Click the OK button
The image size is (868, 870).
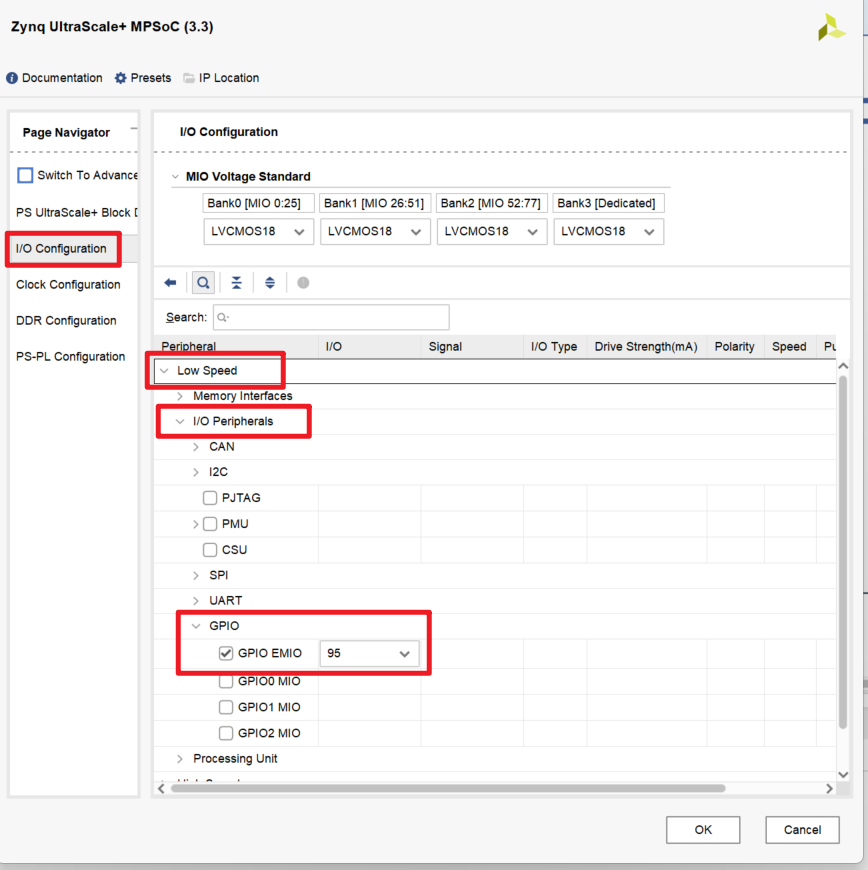point(703,829)
